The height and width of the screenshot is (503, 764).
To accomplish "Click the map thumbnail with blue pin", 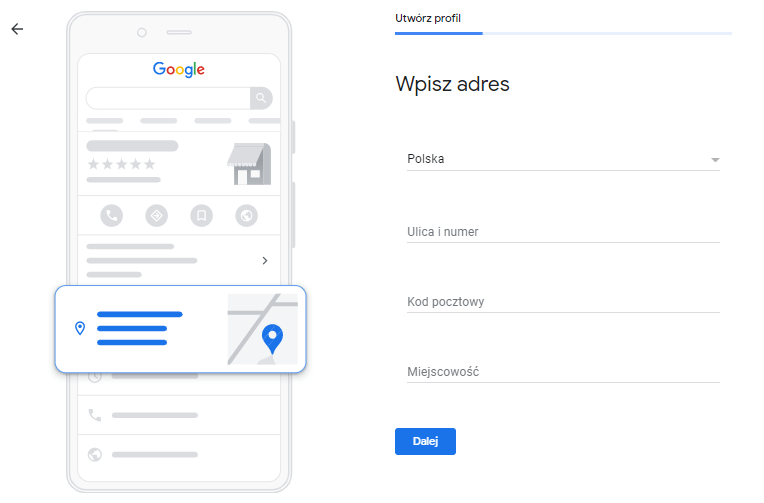I will [x=262, y=329].
